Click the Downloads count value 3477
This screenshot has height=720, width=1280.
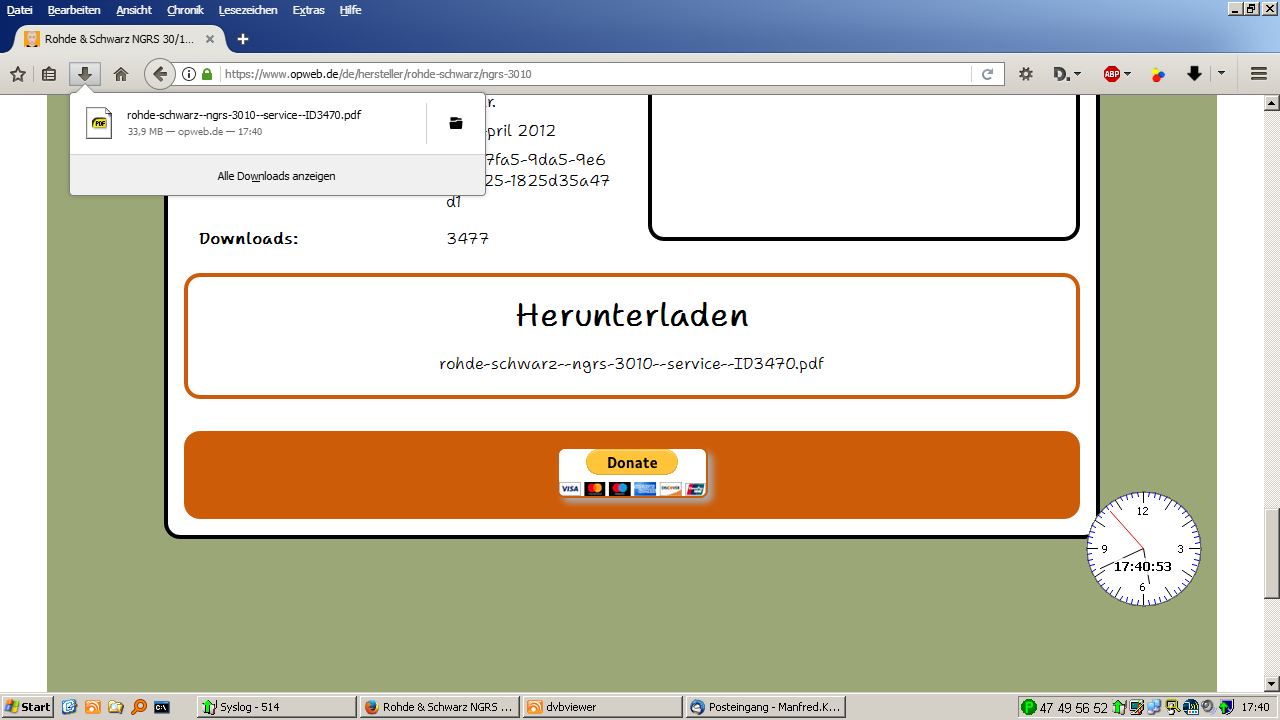(468, 239)
